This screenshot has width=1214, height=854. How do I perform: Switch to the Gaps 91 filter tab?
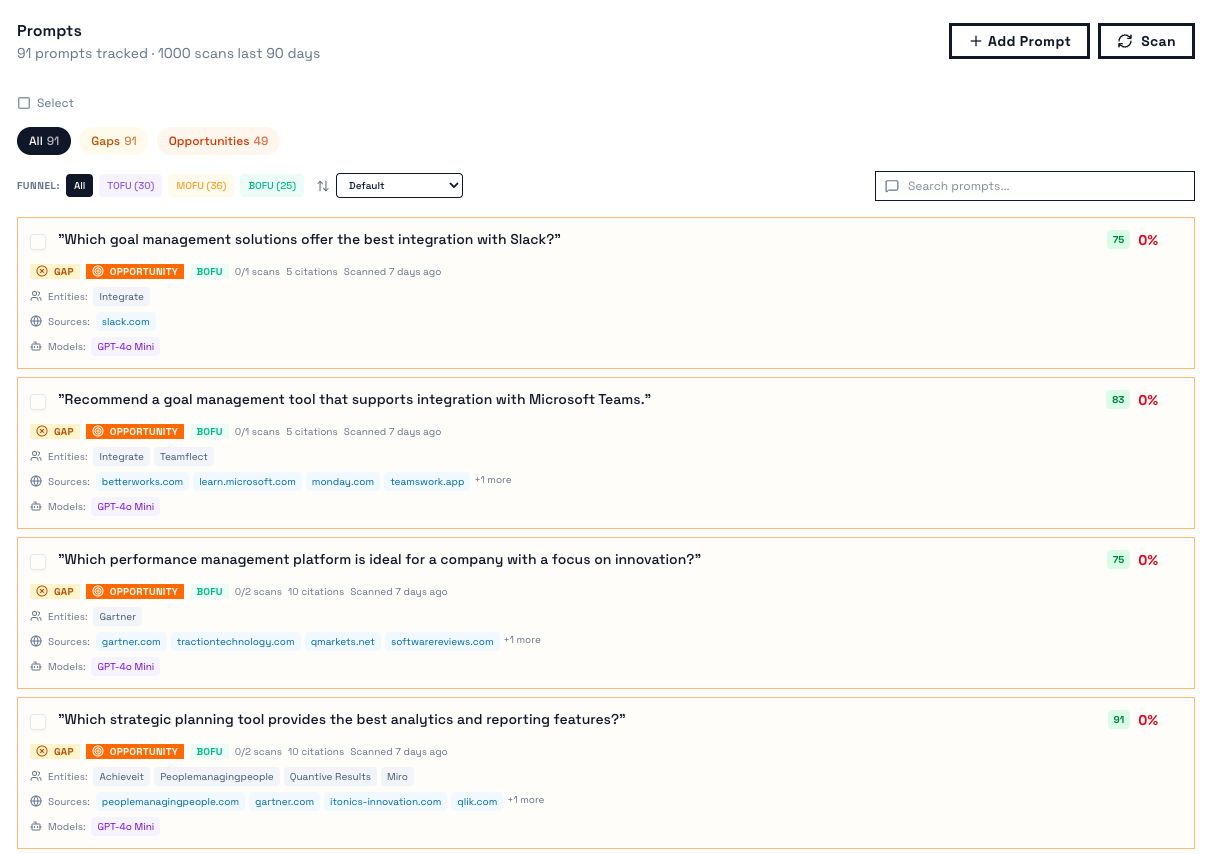pos(113,141)
